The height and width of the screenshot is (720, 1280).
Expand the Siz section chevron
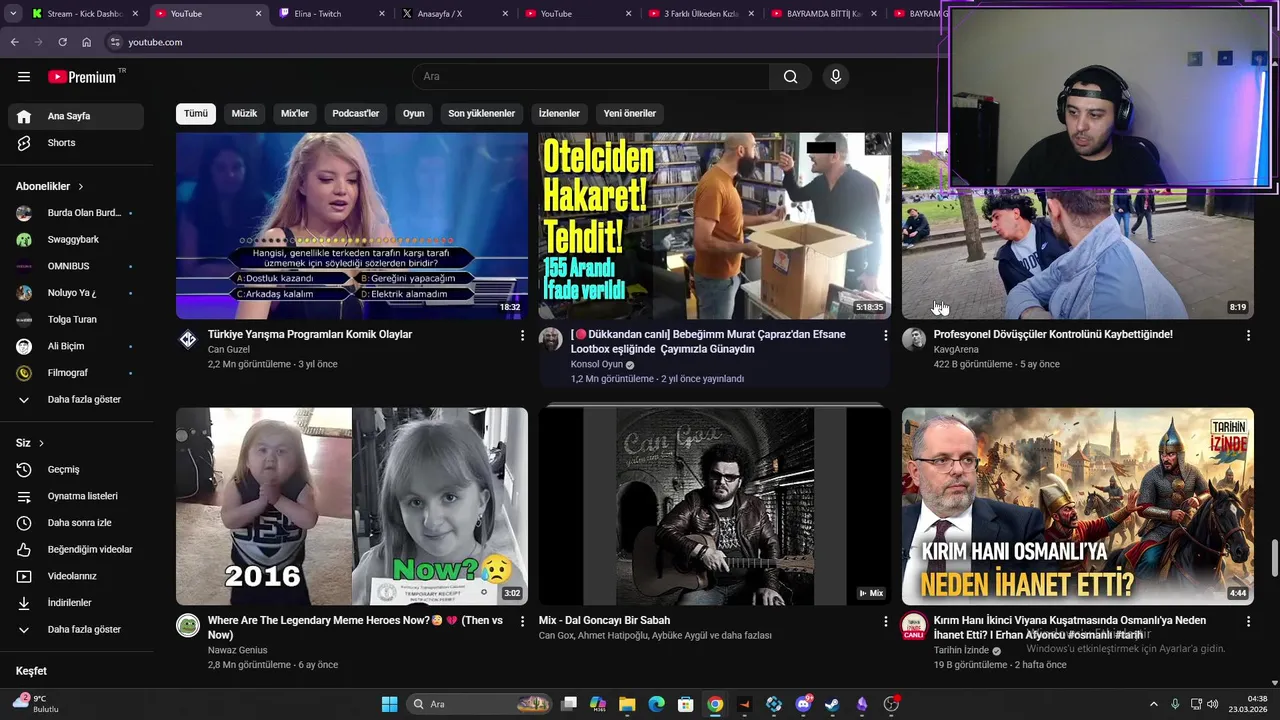click(41, 443)
